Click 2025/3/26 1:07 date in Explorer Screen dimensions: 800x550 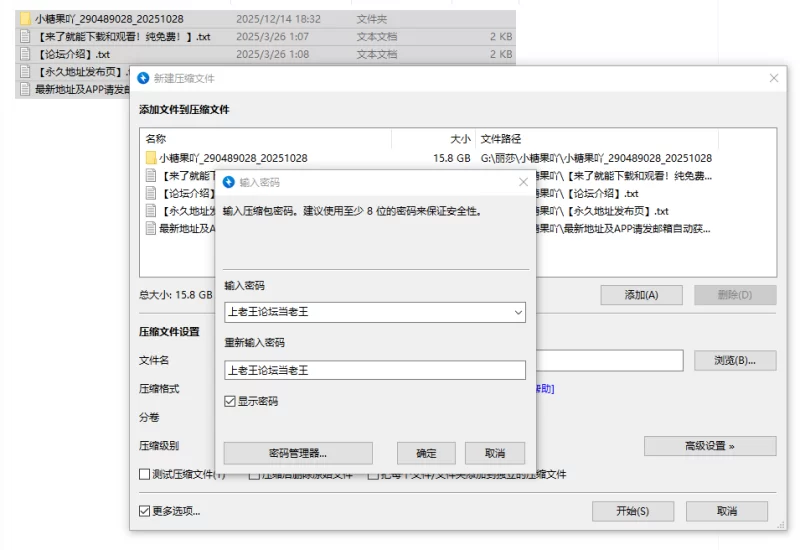(272, 37)
